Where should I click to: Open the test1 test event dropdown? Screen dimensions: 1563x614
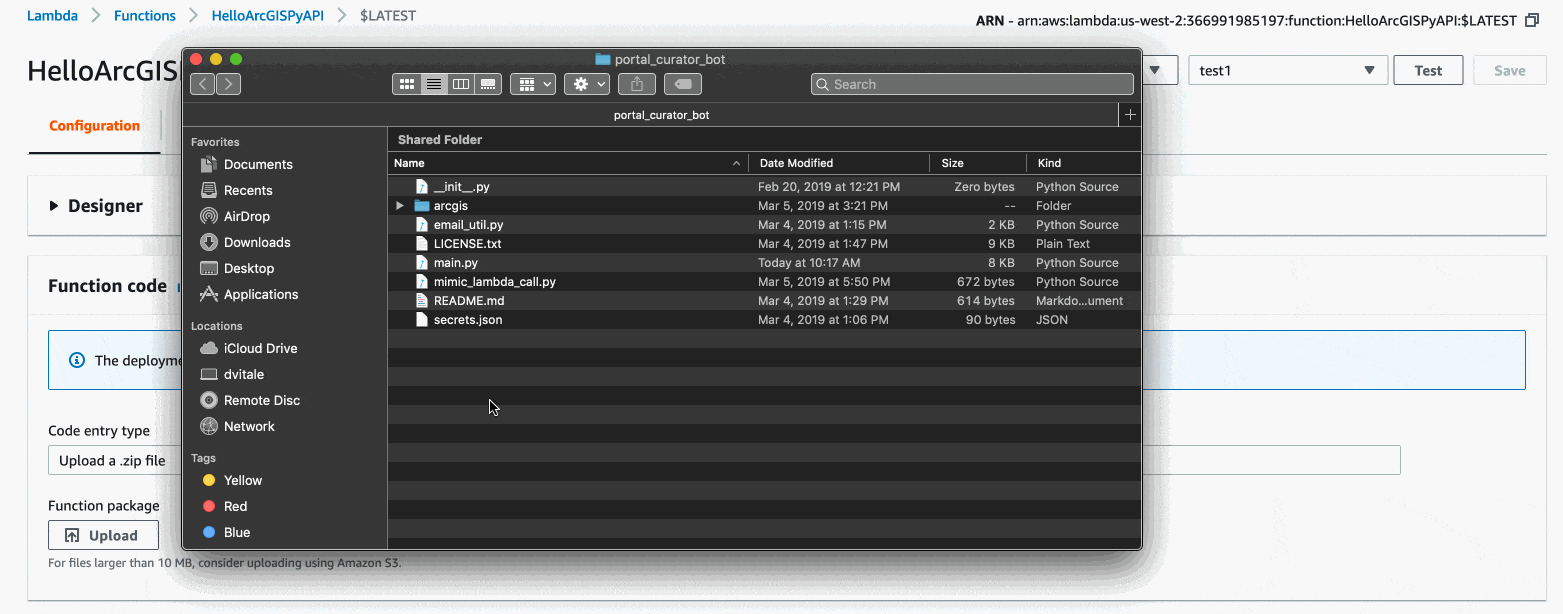pos(1288,70)
